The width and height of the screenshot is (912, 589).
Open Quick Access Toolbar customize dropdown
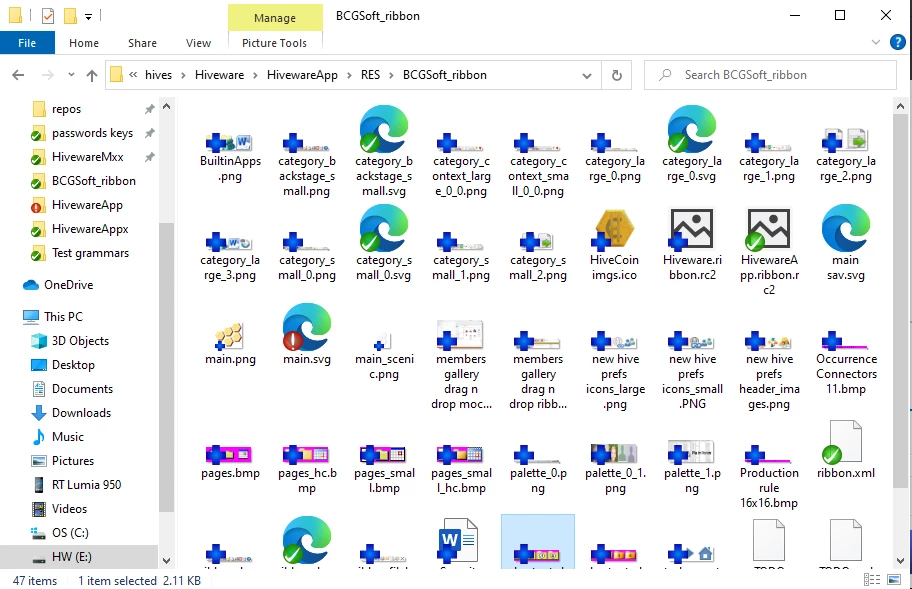point(88,16)
